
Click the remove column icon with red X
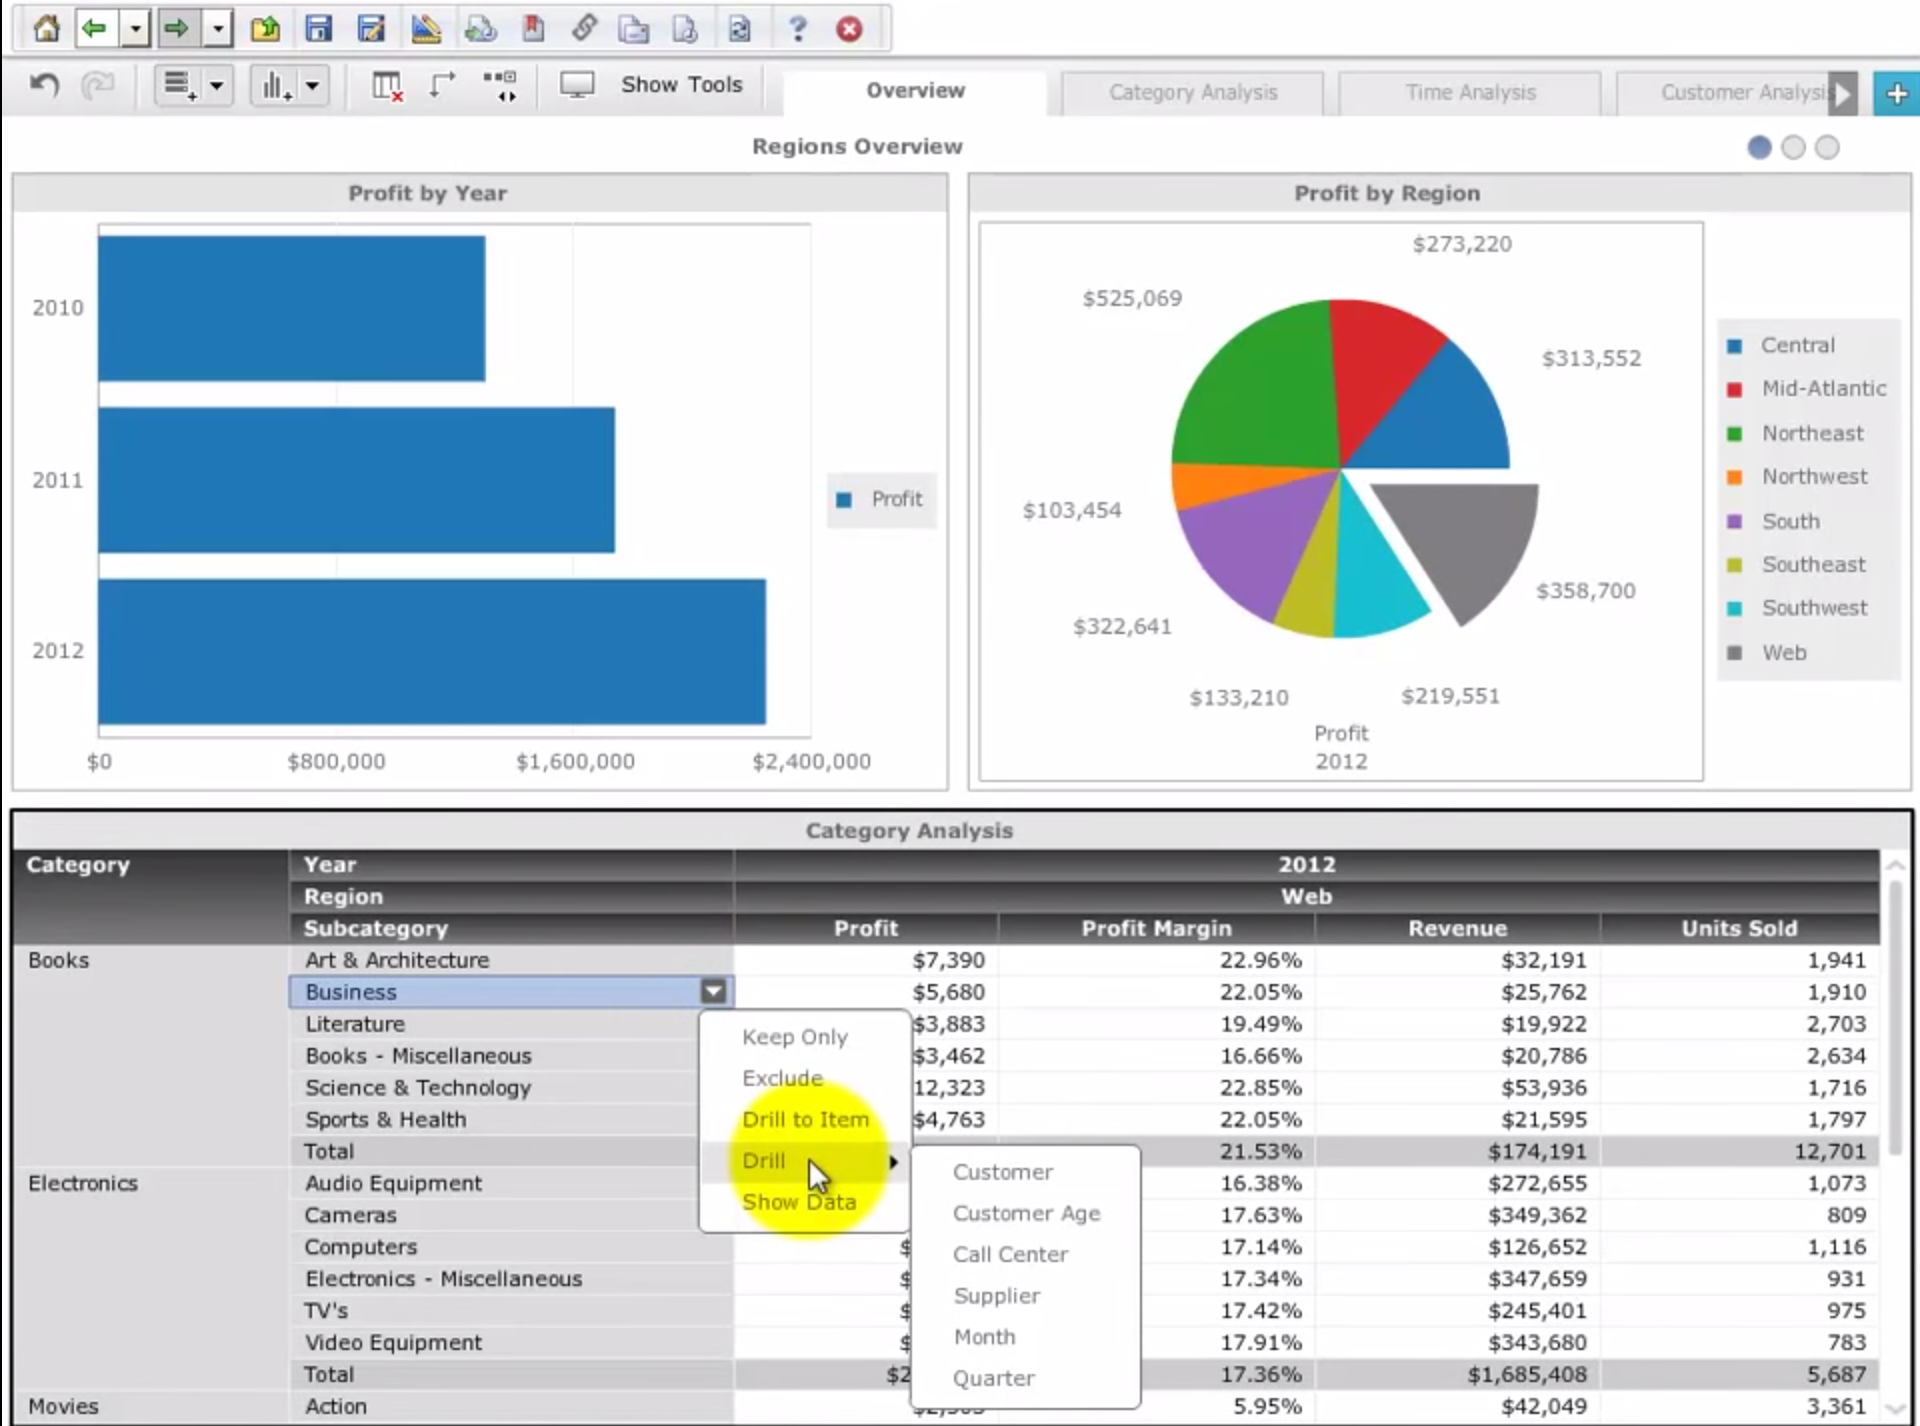click(387, 86)
